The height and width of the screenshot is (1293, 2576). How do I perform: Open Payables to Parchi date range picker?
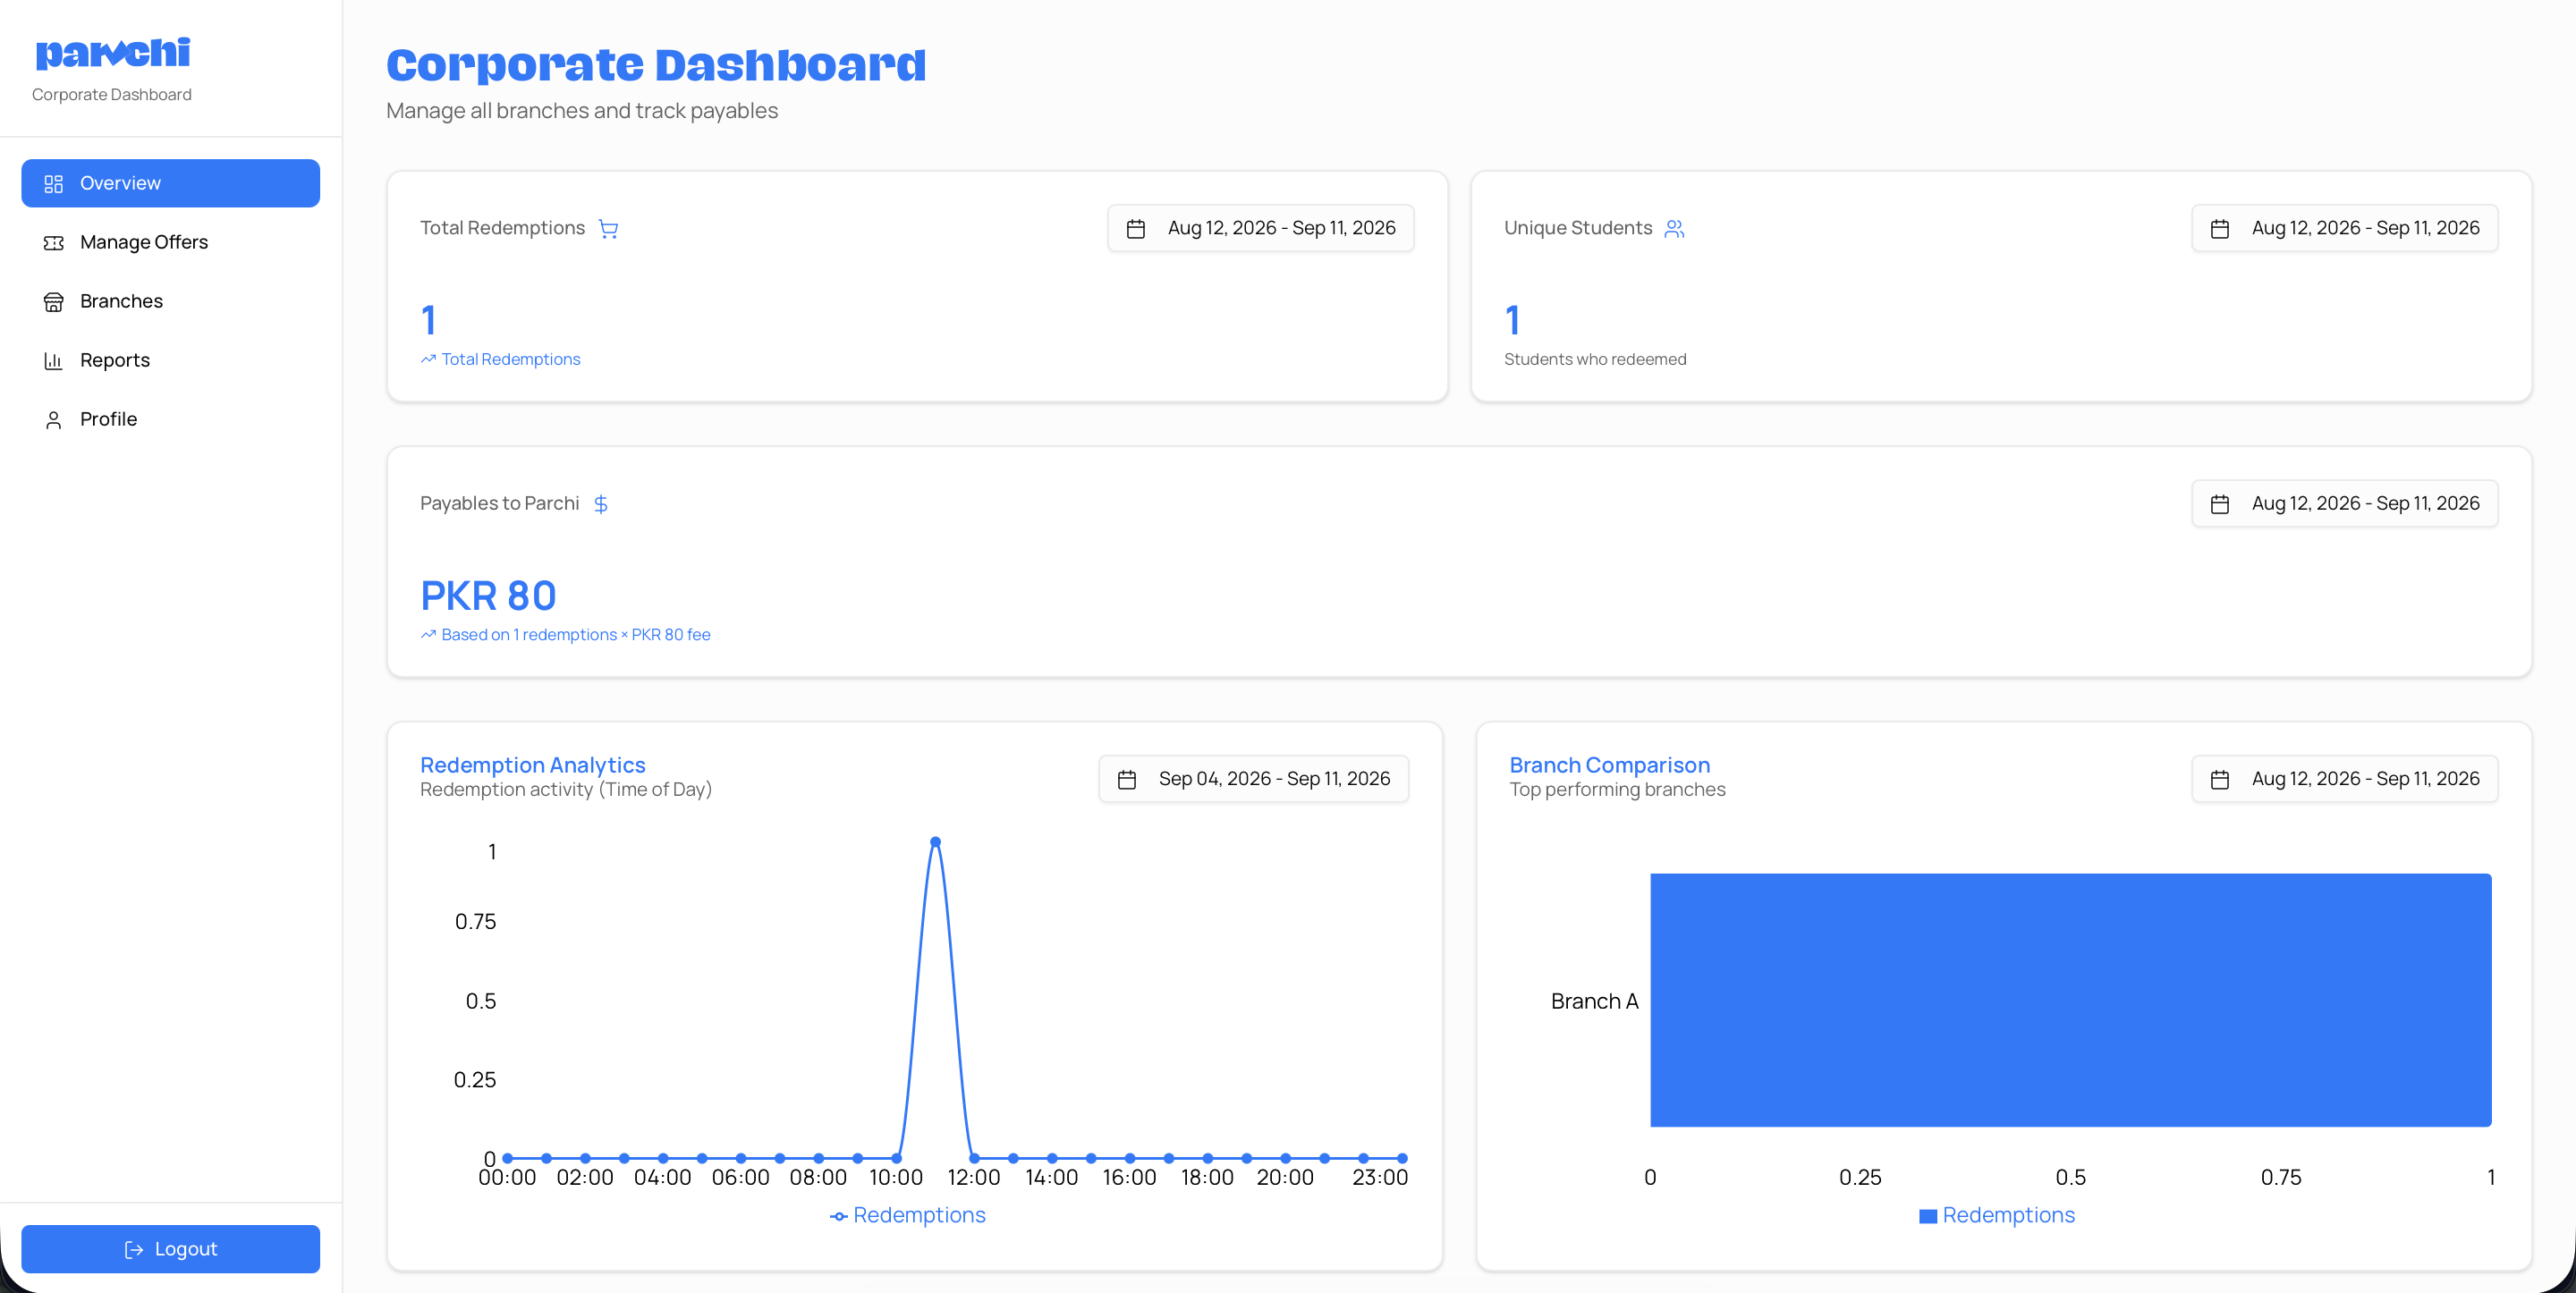coord(2345,503)
